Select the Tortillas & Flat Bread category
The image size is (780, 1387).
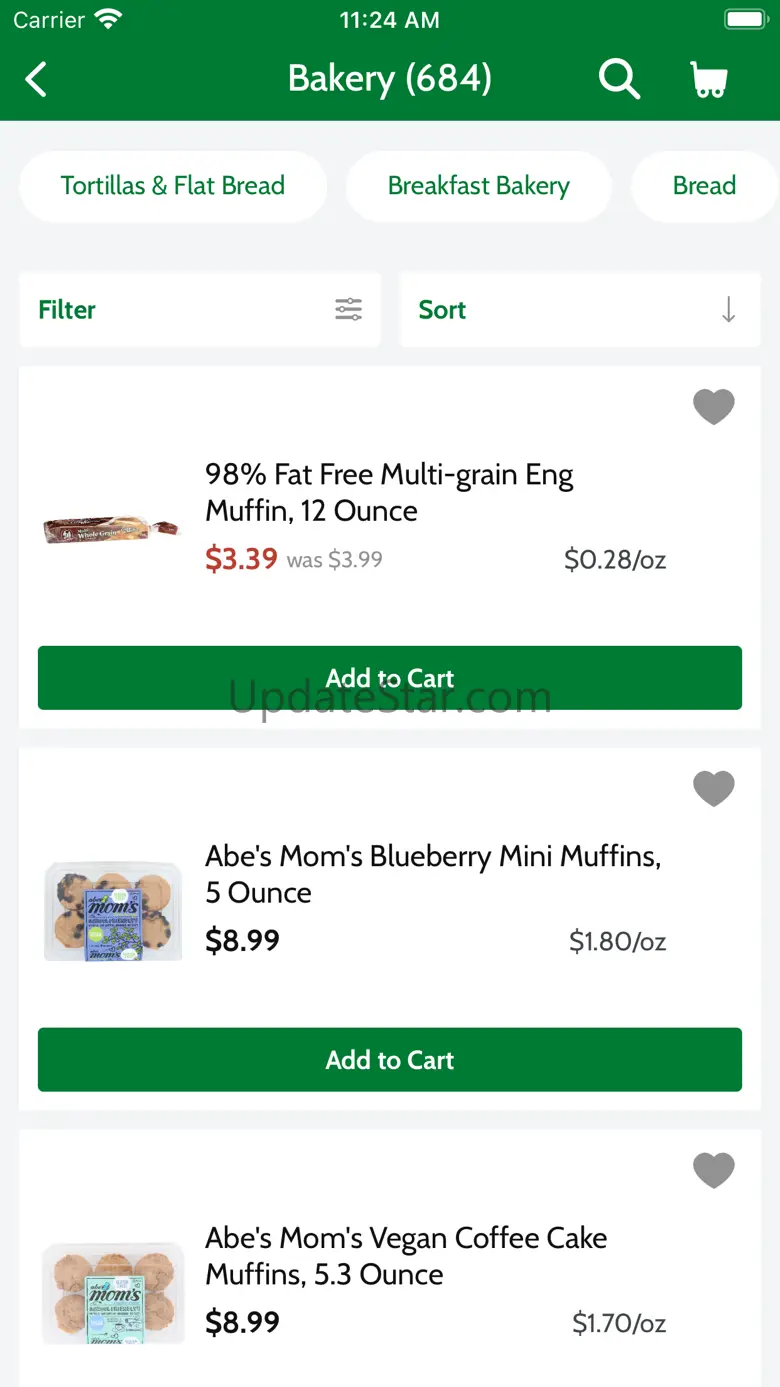[x=173, y=186]
